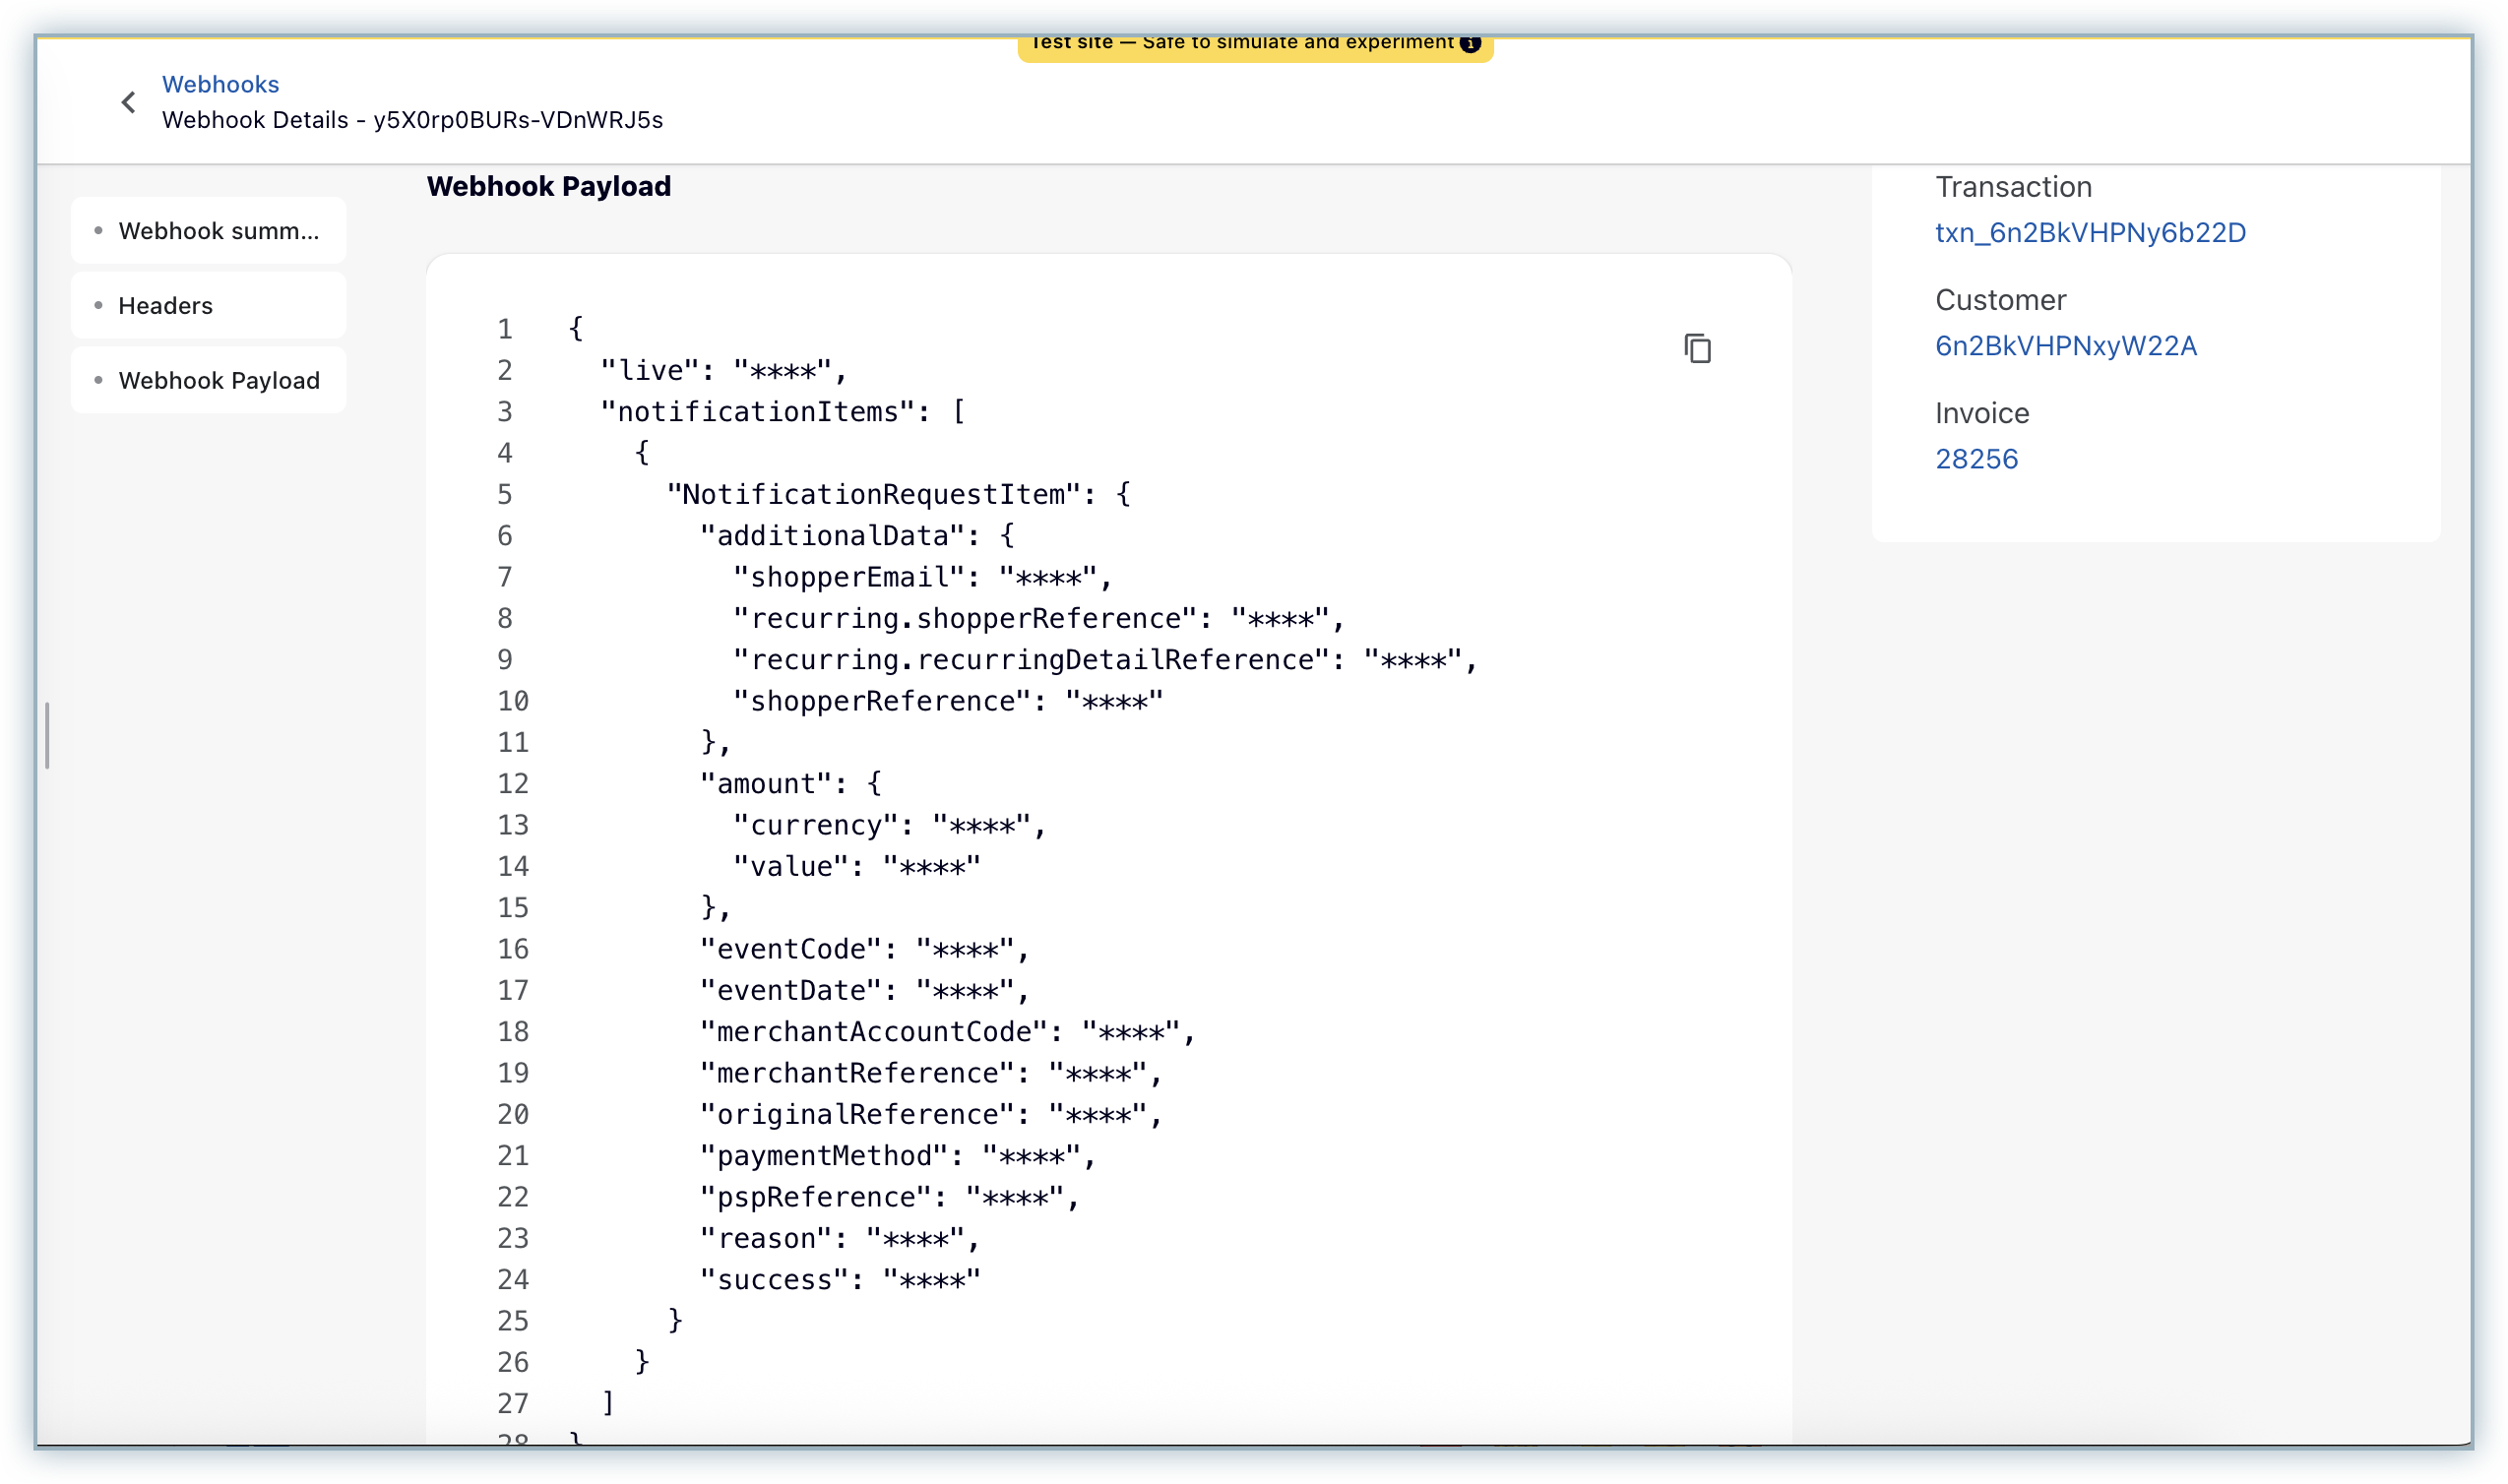Select the bullet icon next to Webhook summary
2508x1484 pixels.
[x=97, y=230]
